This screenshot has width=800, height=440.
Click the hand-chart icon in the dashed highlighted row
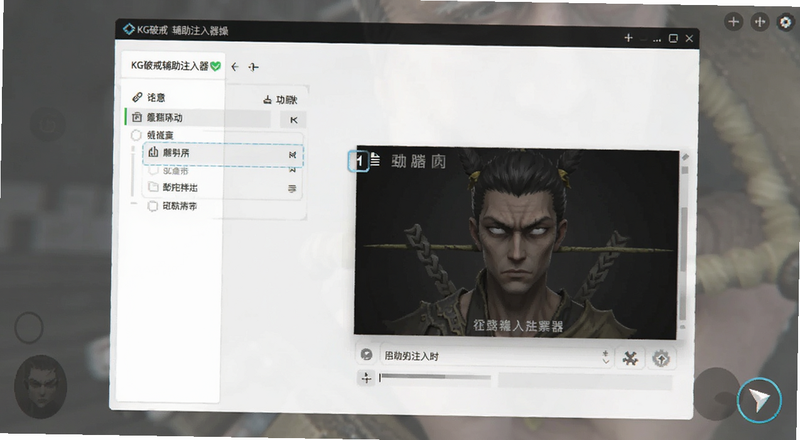153,152
